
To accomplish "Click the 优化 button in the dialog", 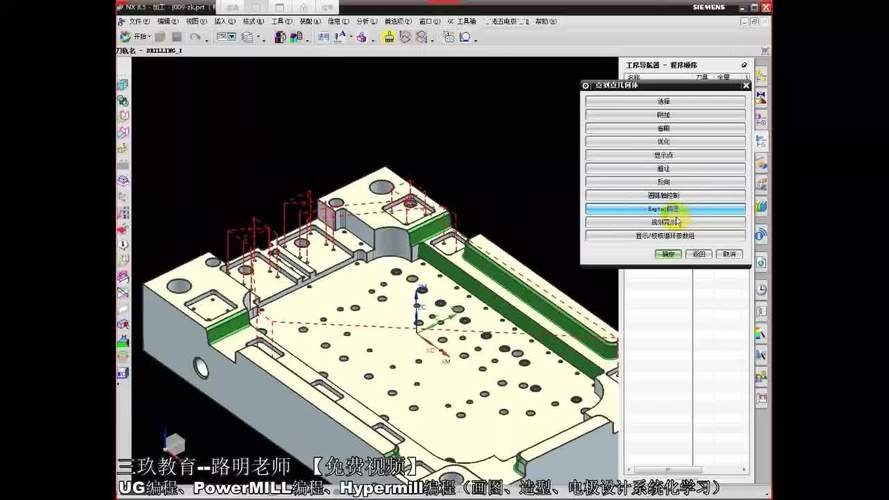I will [x=665, y=142].
